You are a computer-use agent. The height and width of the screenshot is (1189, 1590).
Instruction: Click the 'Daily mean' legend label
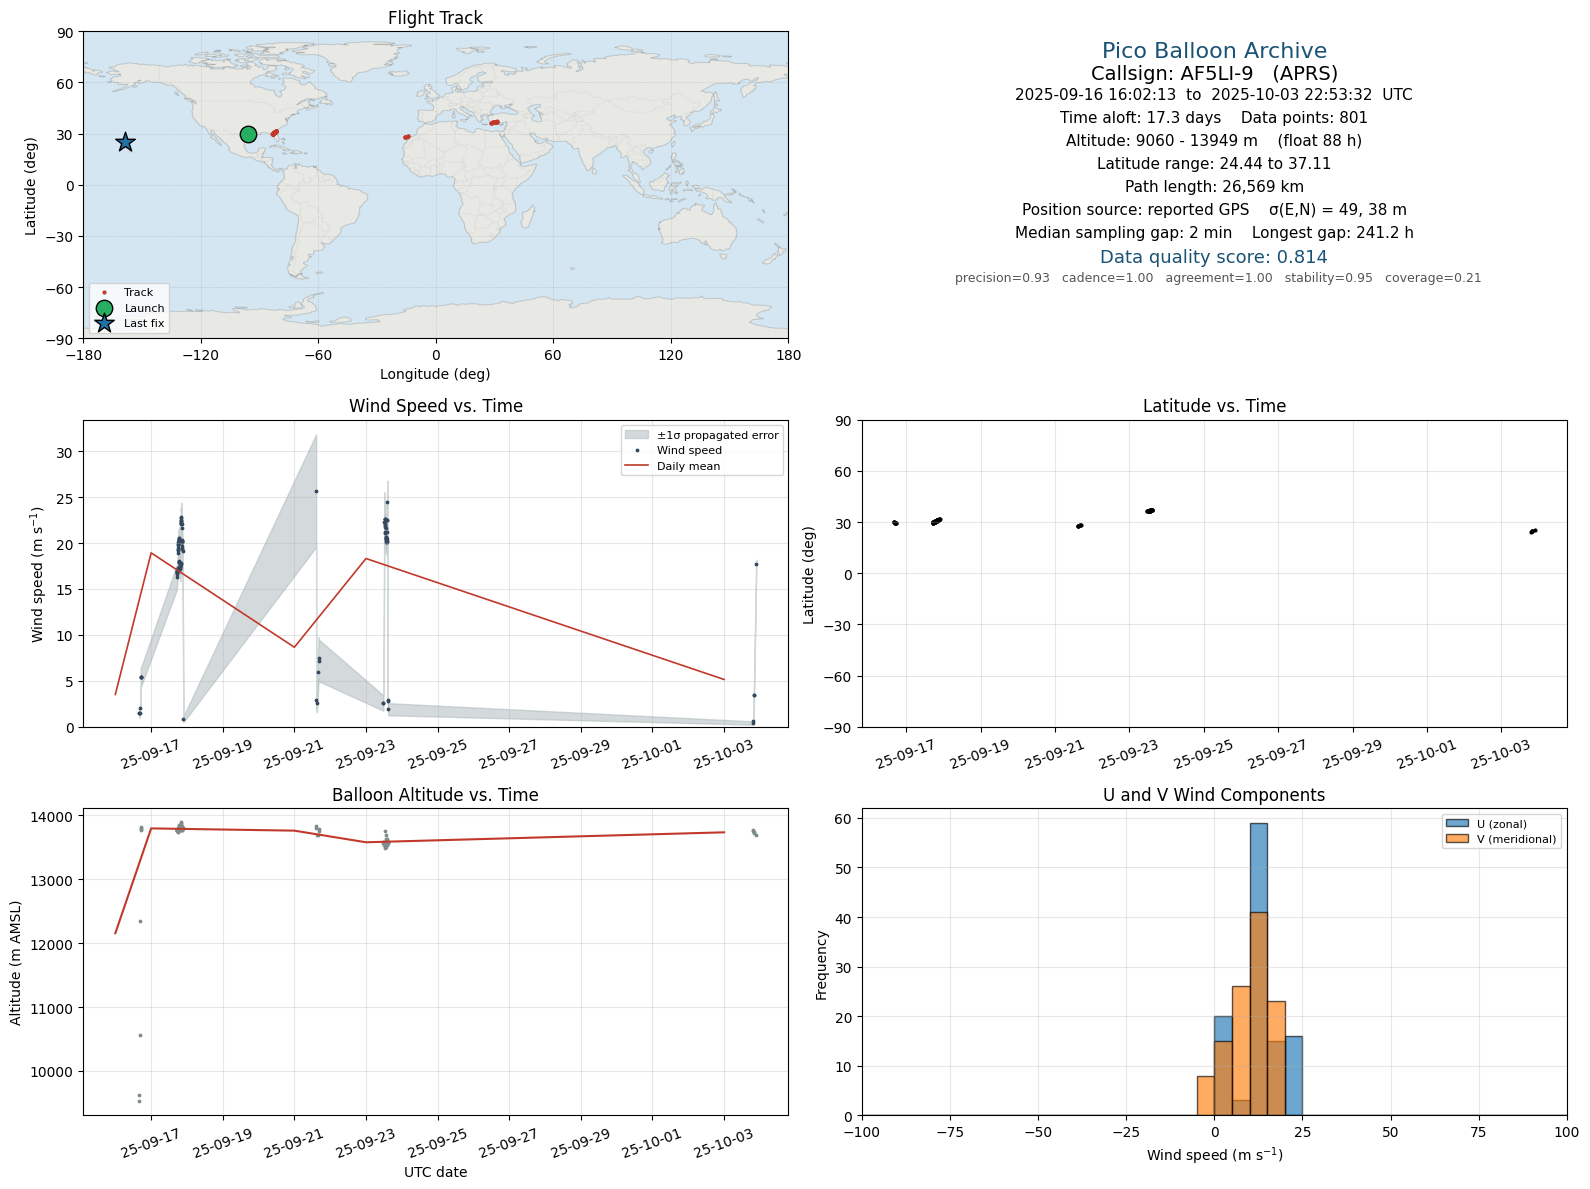pyautogui.click(x=688, y=466)
